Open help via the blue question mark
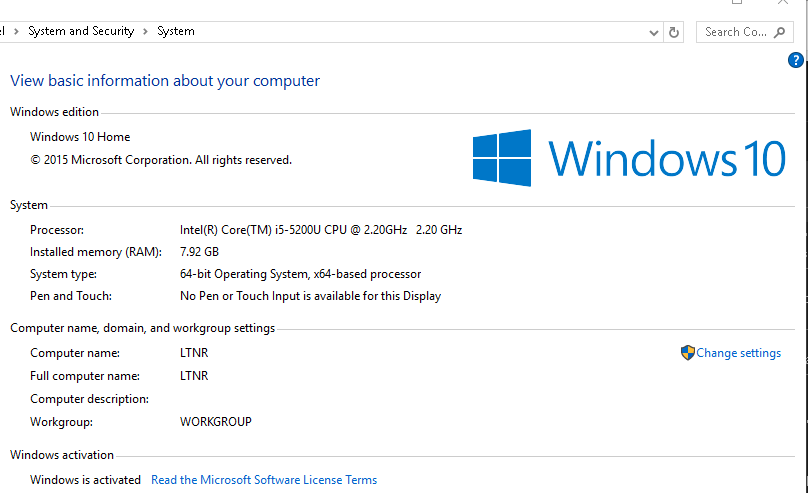This screenshot has width=808, height=493. click(796, 61)
